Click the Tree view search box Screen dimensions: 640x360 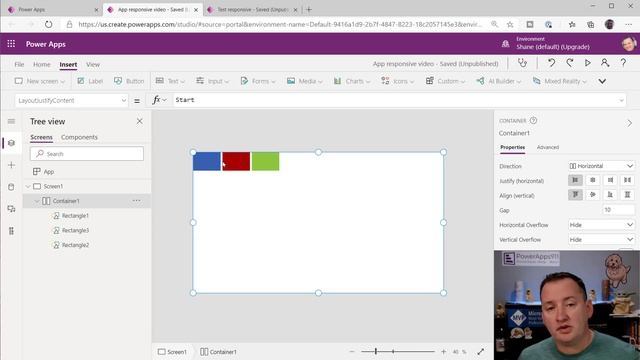(87, 154)
